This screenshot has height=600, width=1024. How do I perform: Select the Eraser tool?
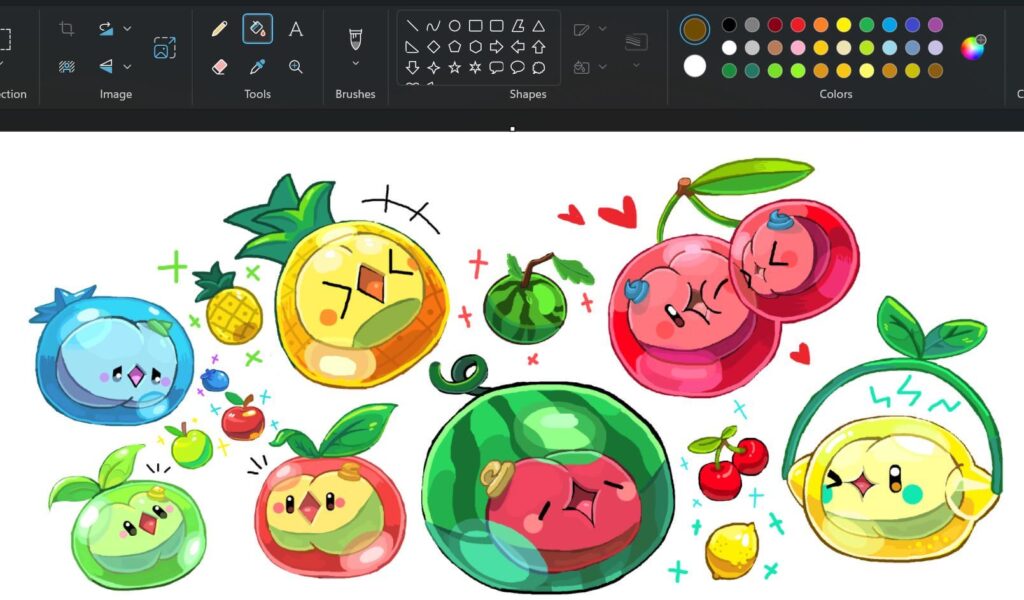pos(219,67)
